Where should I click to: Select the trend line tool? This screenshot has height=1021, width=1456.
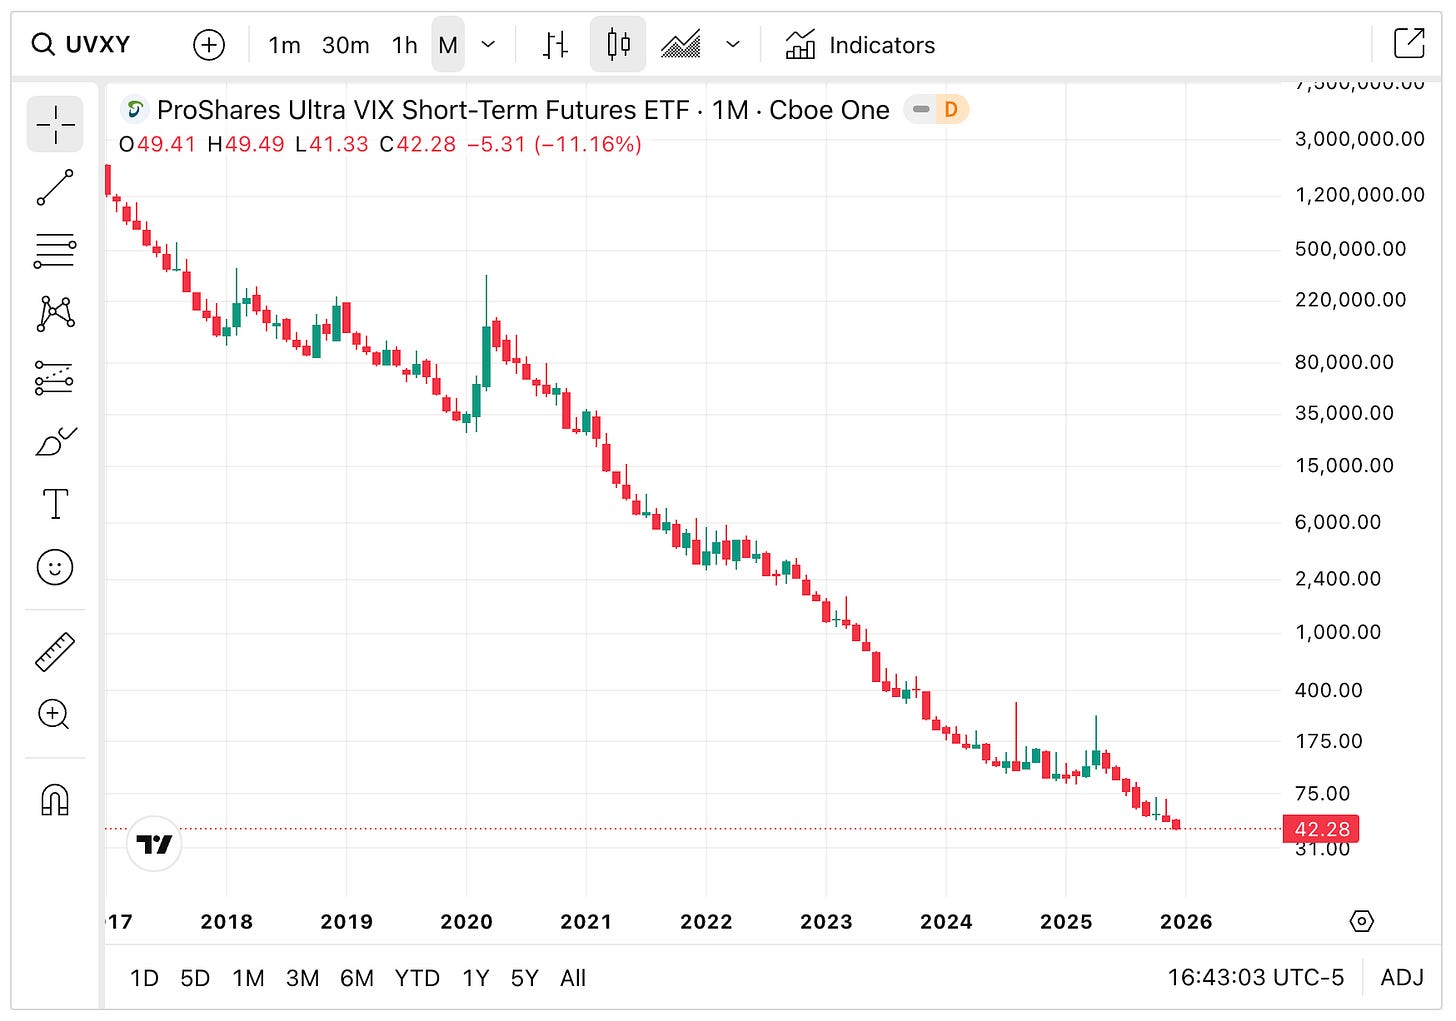pos(55,187)
